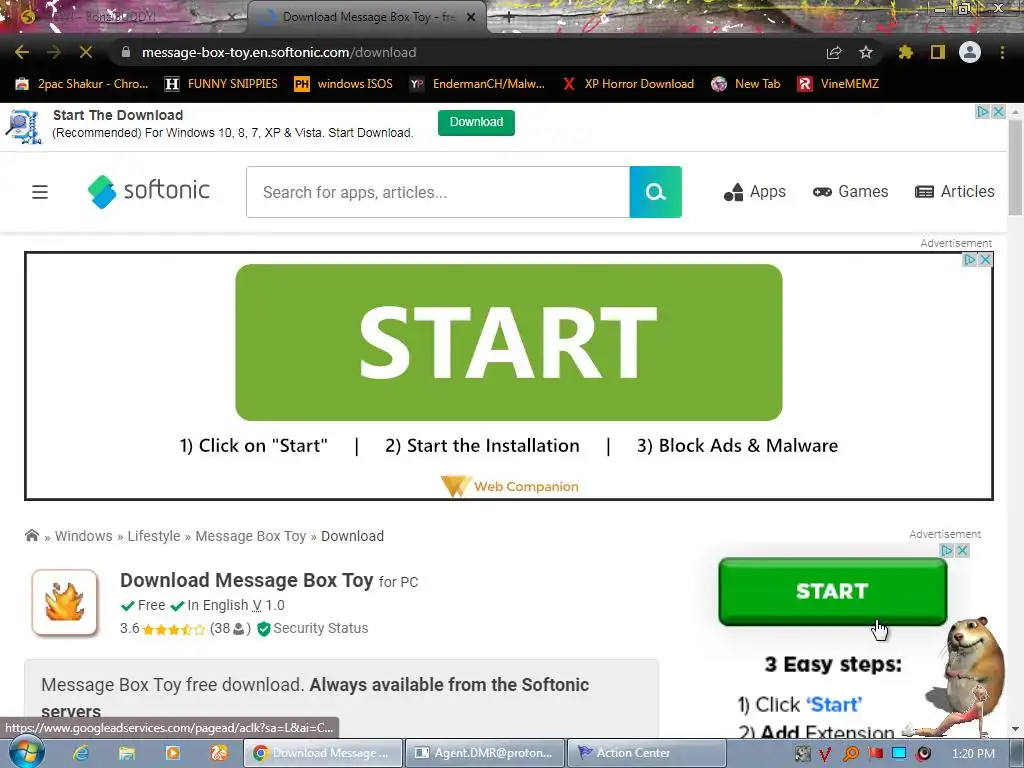Close the top banner ad with X

(999, 112)
